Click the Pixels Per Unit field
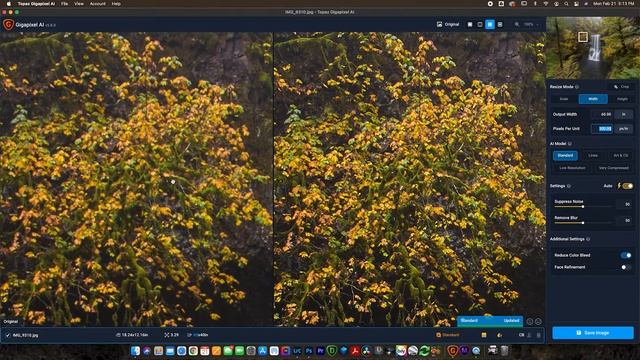The image size is (640, 360). coord(602,129)
